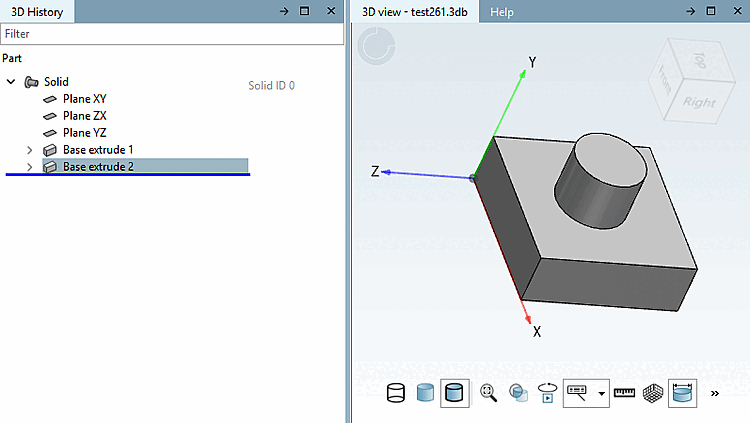Click the Filter input field
Screen dimensions: 750x423
click(172, 34)
